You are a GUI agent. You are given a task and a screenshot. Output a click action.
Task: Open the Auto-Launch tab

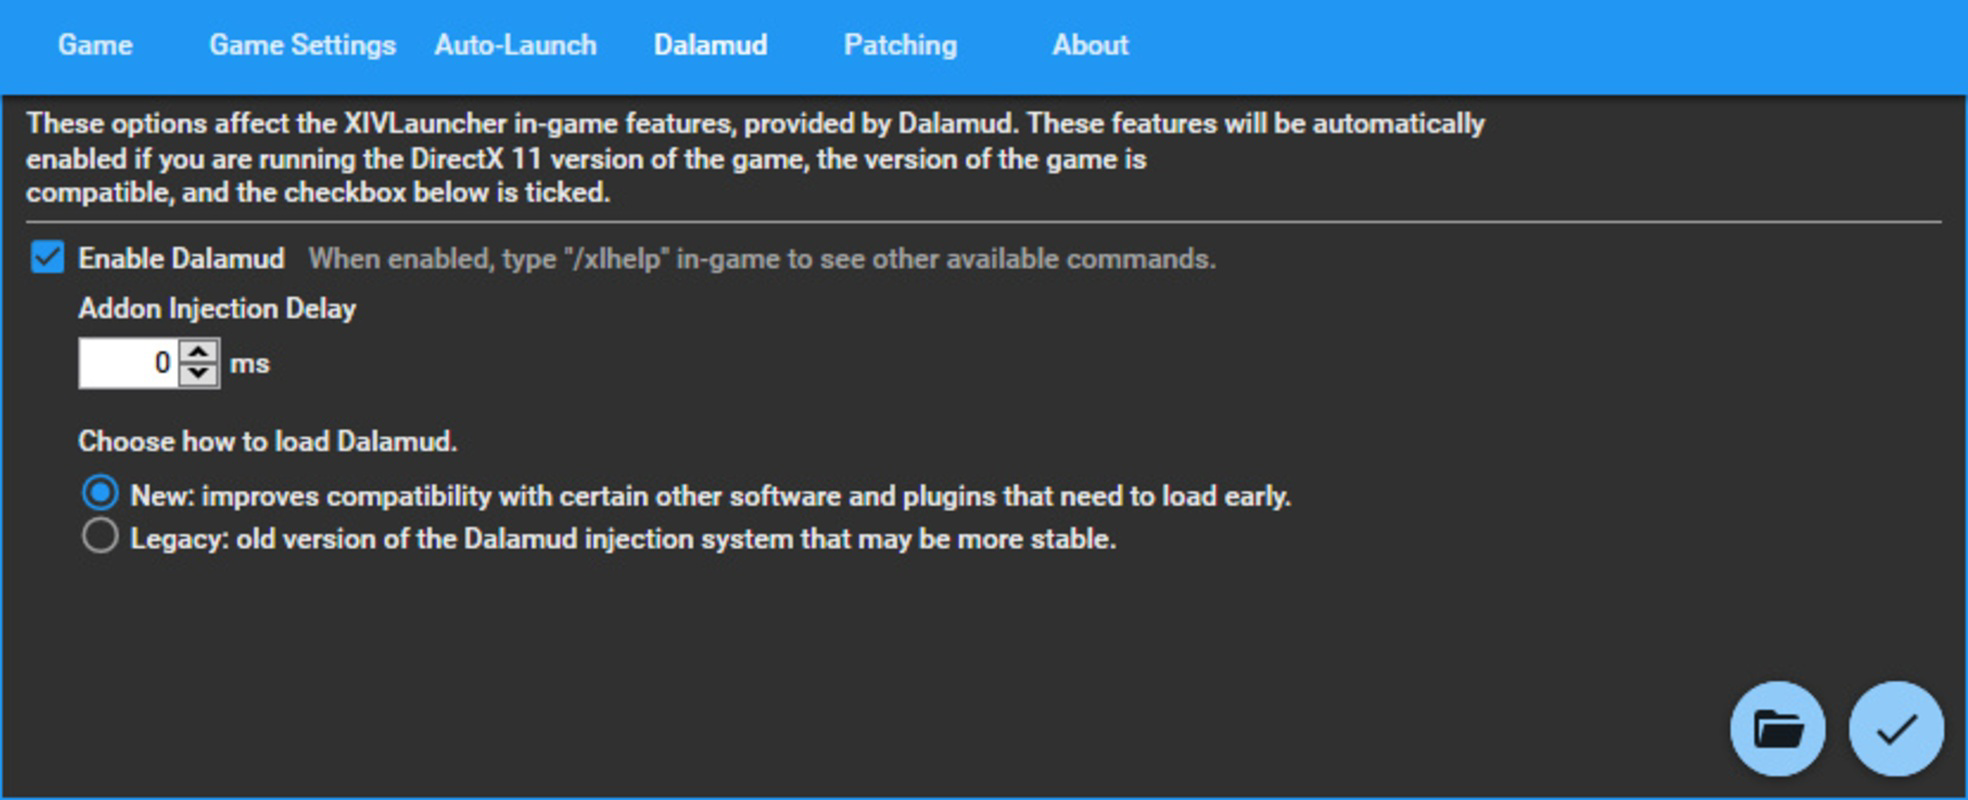click(515, 45)
